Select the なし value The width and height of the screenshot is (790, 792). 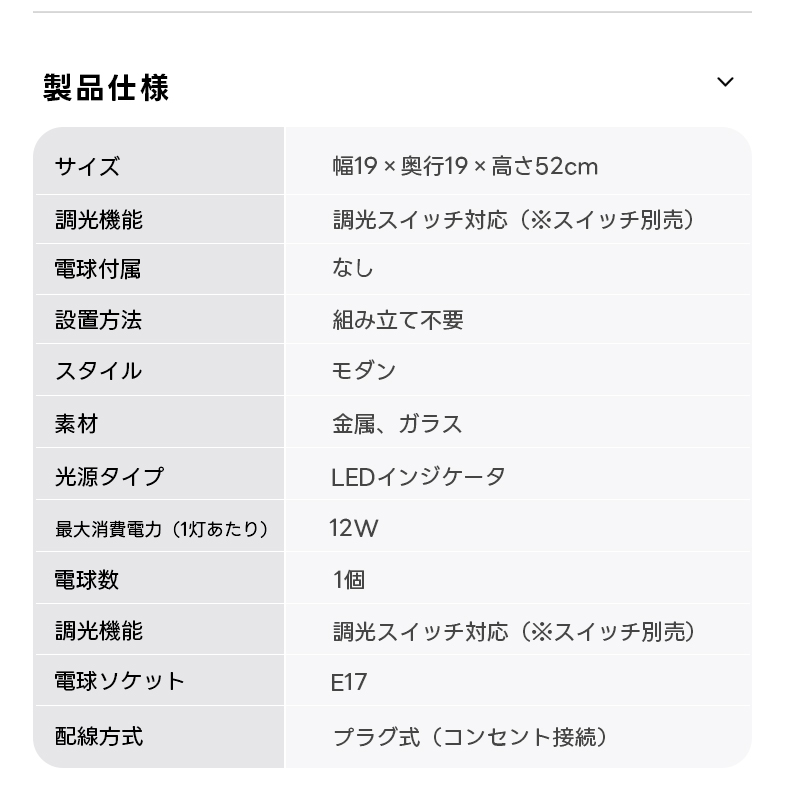click(352, 268)
